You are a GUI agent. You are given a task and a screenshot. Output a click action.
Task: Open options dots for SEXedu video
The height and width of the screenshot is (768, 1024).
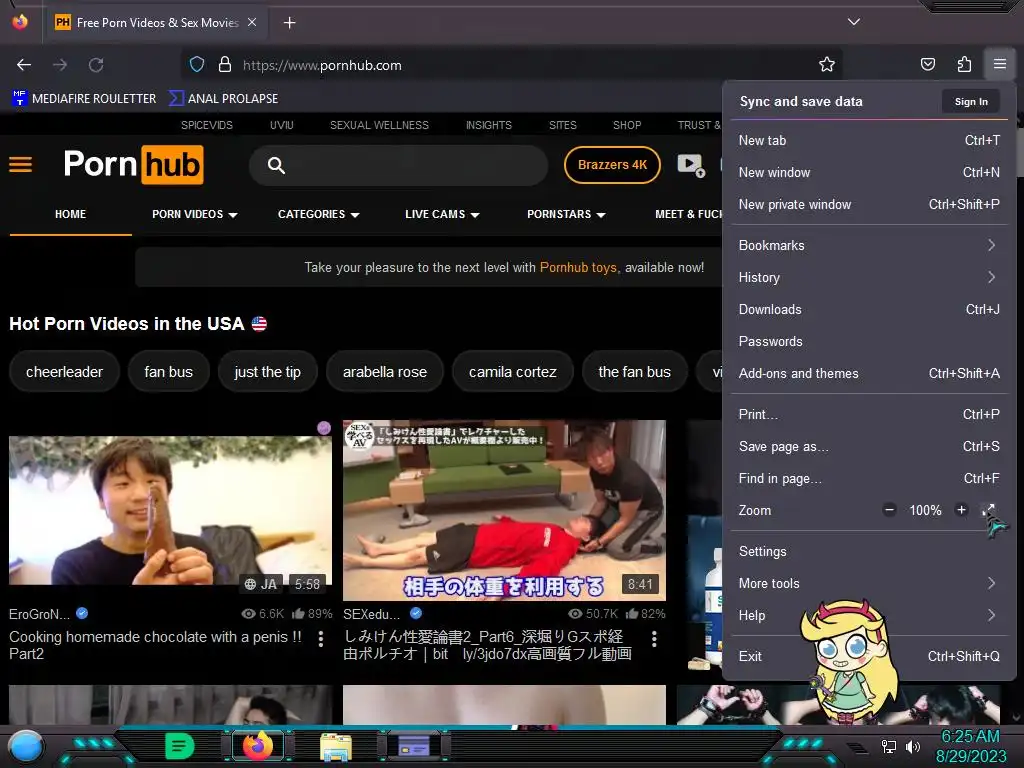(654, 639)
